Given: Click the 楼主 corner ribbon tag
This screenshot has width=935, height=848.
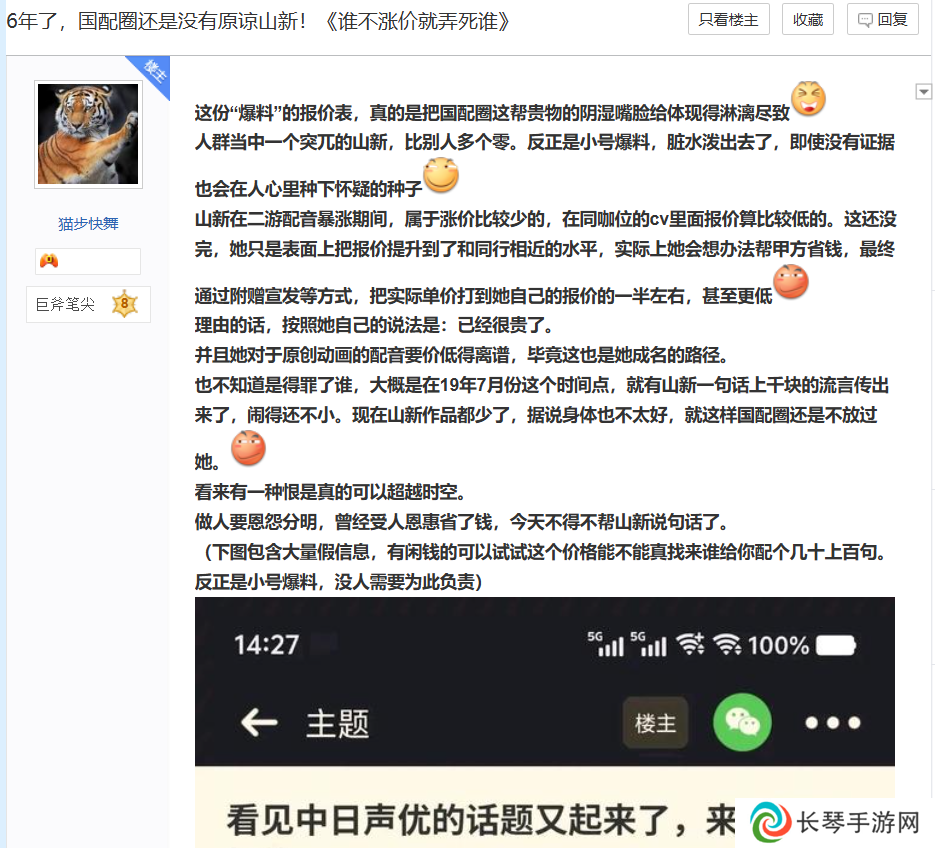Looking at the screenshot, I should tap(152, 73).
